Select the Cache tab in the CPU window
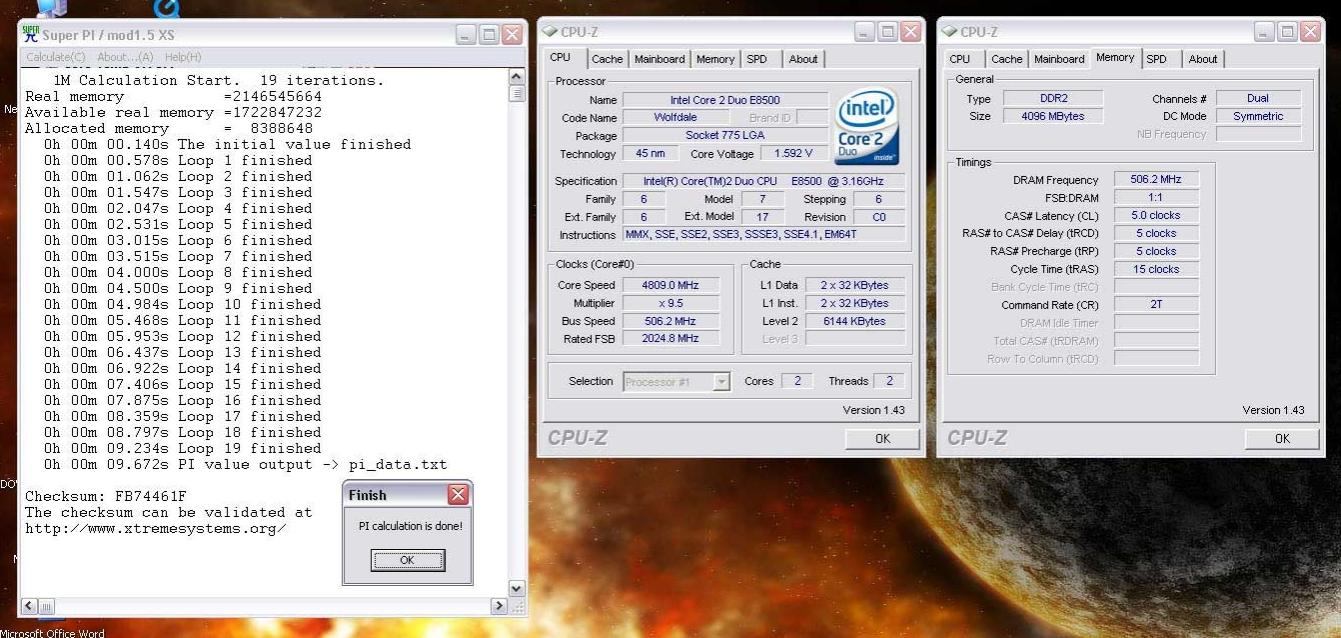Image resolution: width=1341 pixels, height=638 pixels. (x=607, y=59)
